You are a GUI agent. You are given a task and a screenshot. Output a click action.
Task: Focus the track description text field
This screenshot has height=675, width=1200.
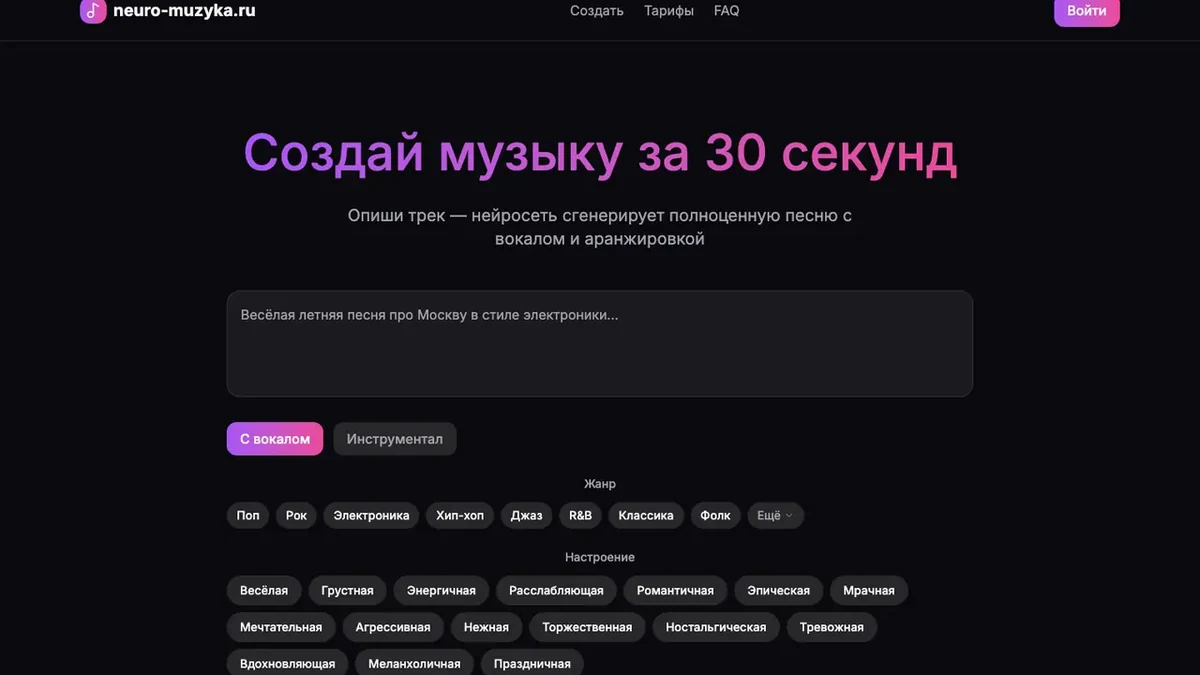click(600, 343)
